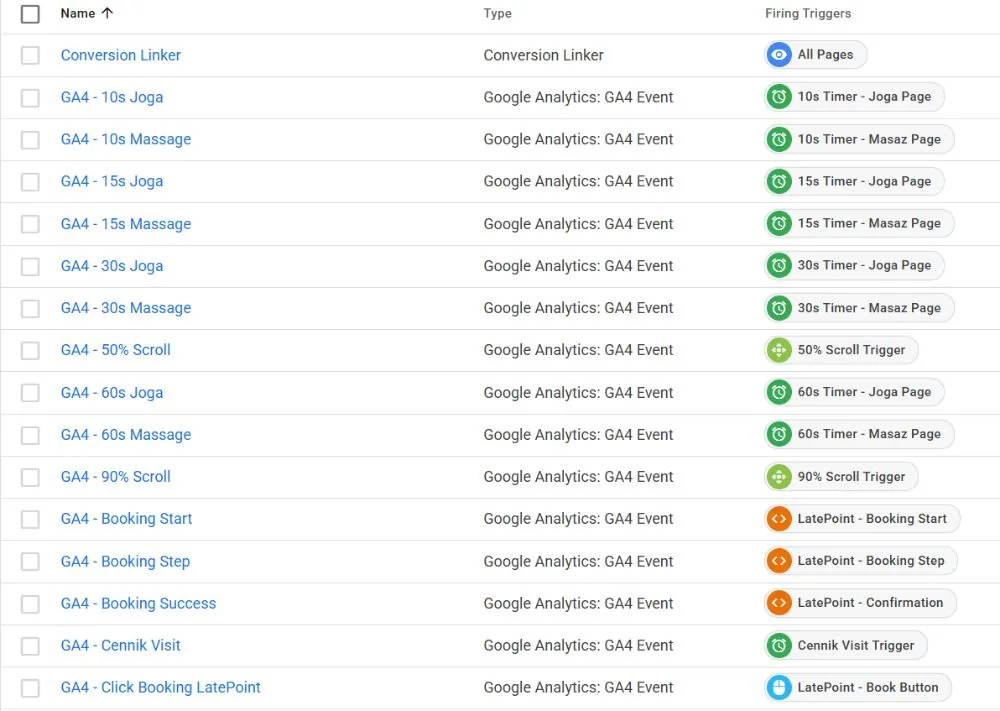
Task: Click the Cennik Visit Trigger timer icon
Action: tap(779, 646)
